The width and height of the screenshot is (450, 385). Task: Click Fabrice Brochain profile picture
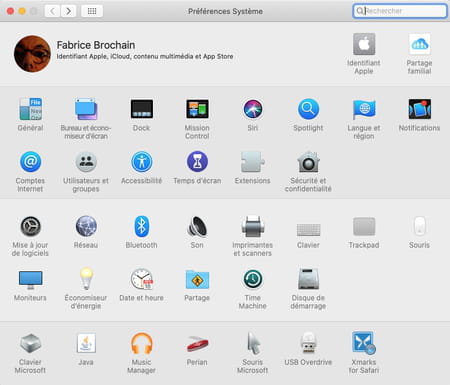coord(32,54)
